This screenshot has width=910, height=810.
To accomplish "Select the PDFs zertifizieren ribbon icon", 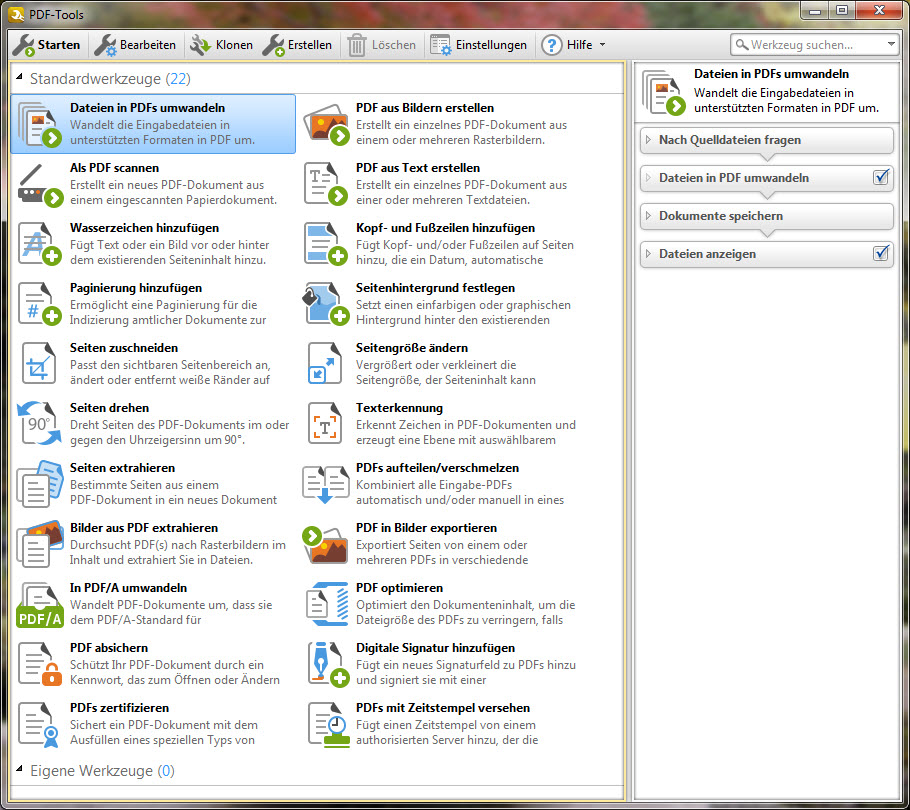I will coord(39,725).
